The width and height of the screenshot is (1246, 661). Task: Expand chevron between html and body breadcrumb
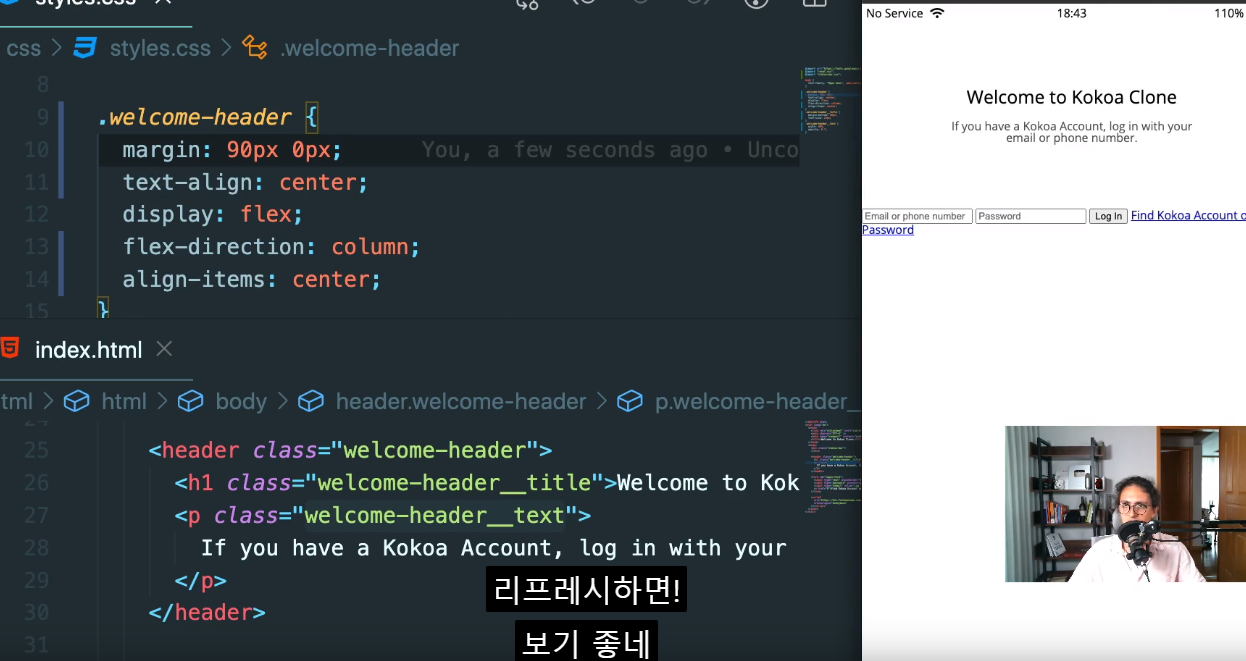(162, 401)
